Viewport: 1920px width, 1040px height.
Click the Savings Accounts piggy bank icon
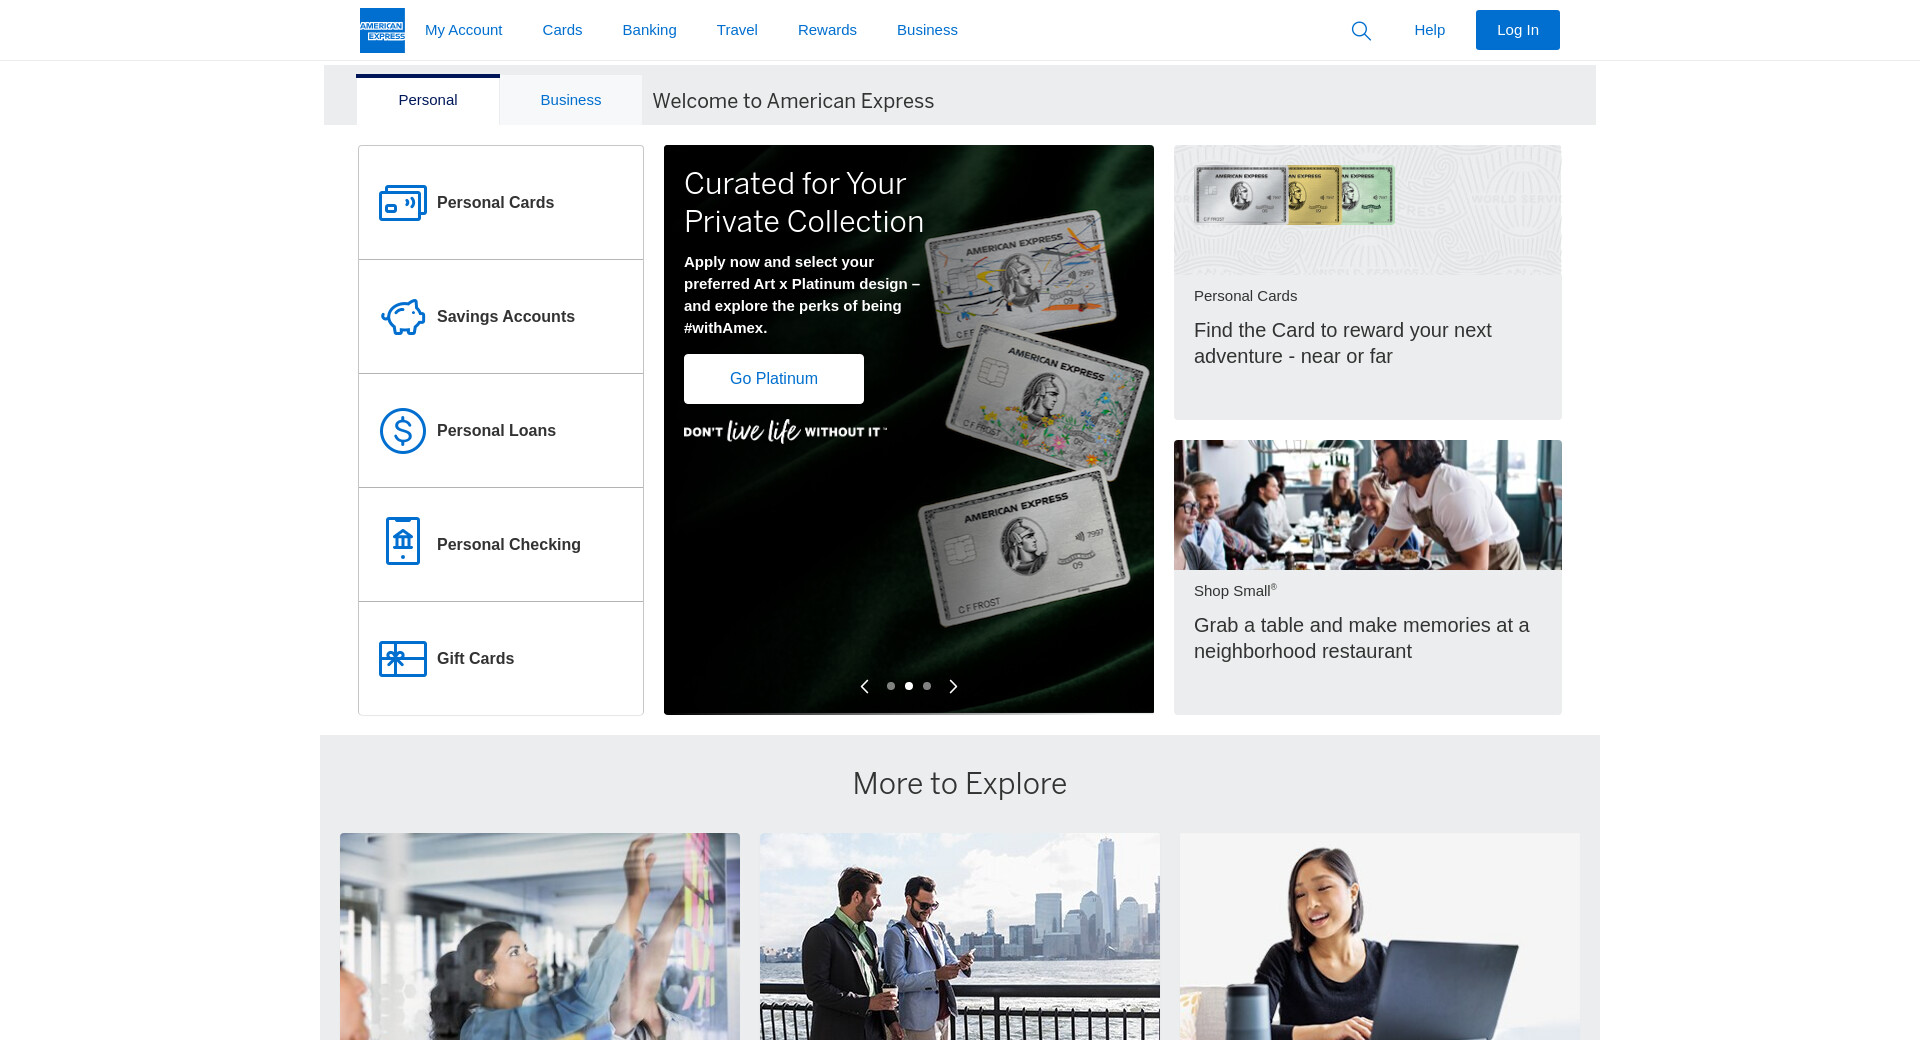tap(402, 317)
